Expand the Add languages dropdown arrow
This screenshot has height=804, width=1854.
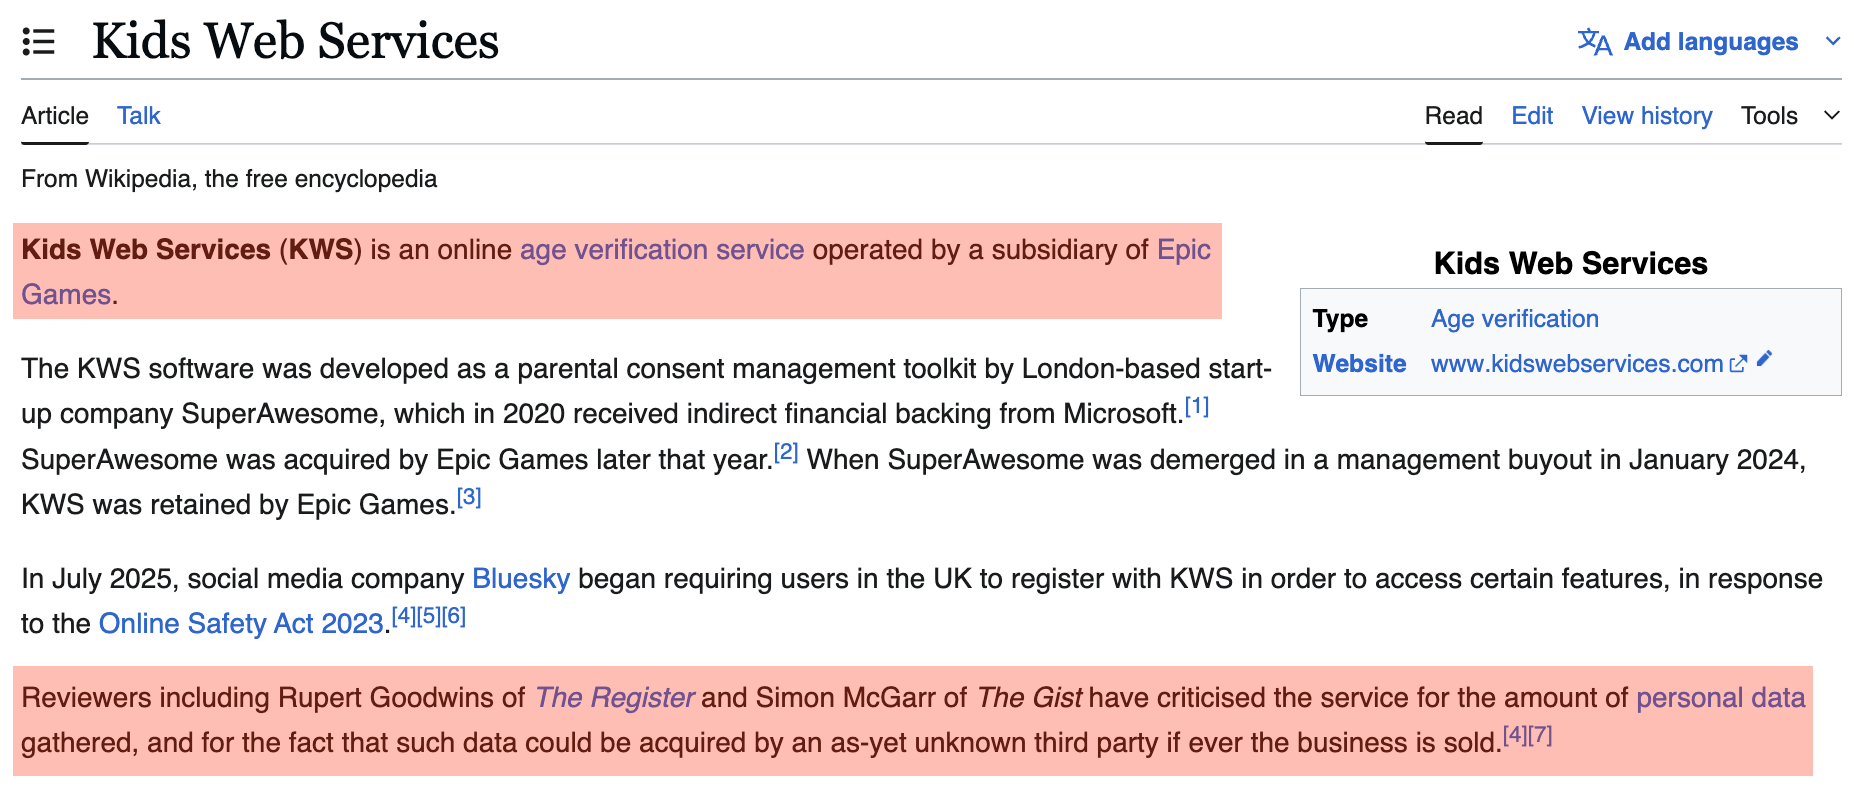1832,42
